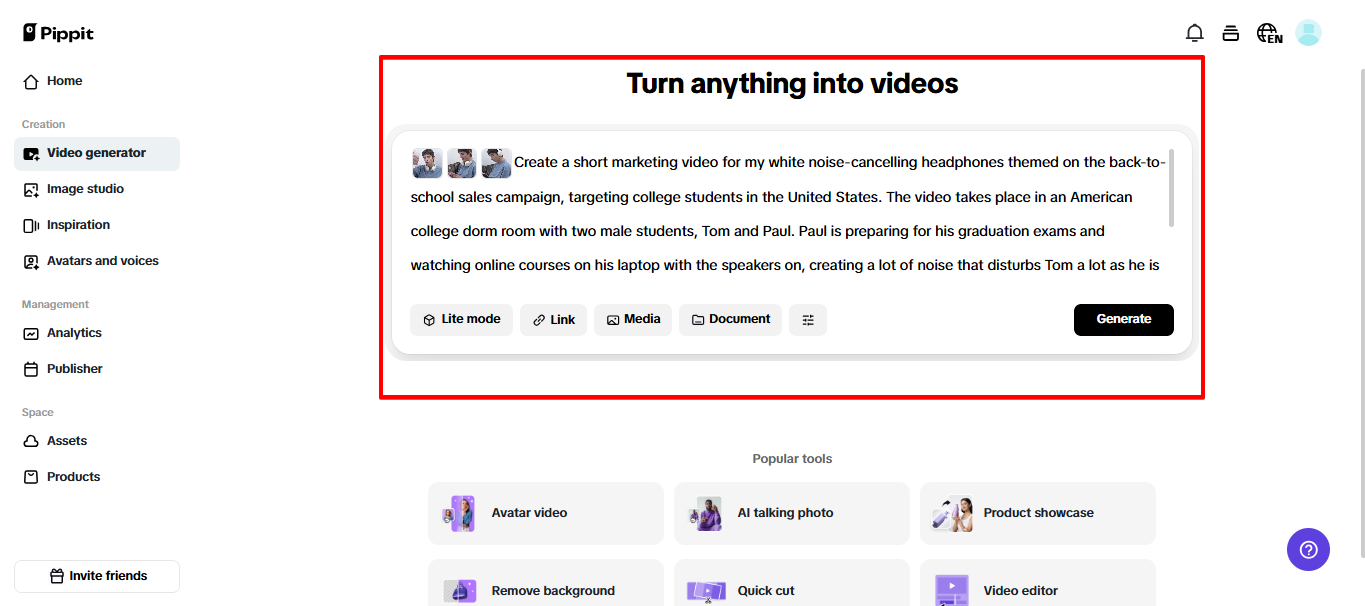Image resolution: width=1365 pixels, height=606 pixels.
Task: Select the Quick cut tool
Action: click(x=791, y=590)
